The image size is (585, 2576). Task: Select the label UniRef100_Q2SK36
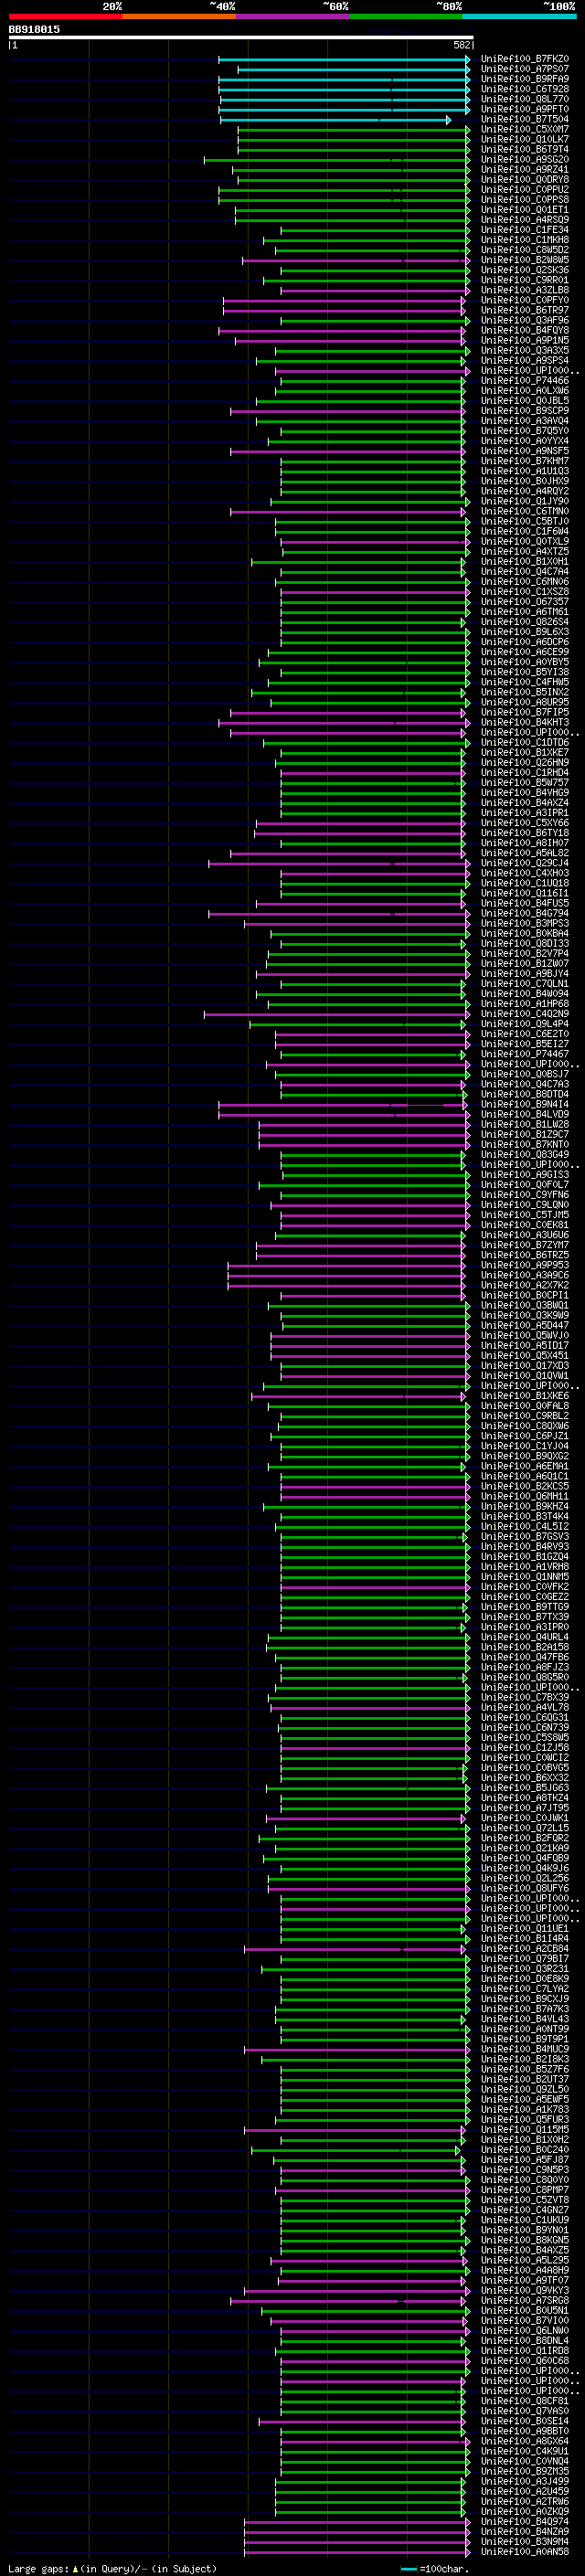pos(524,270)
